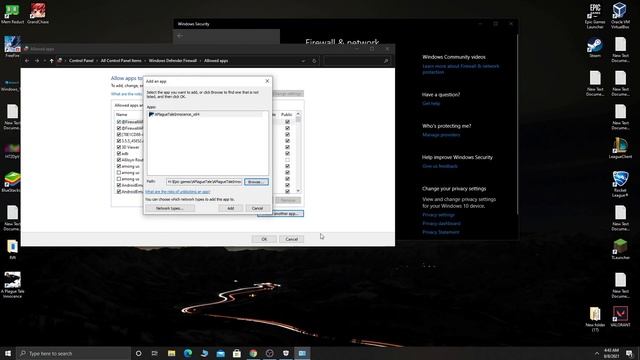
Task: Open Privacy dashboard link
Action: 442,223
